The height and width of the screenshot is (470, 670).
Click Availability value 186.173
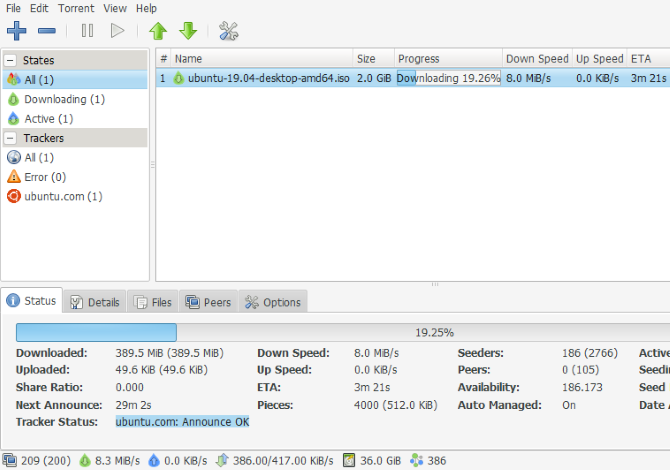tap(582, 388)
